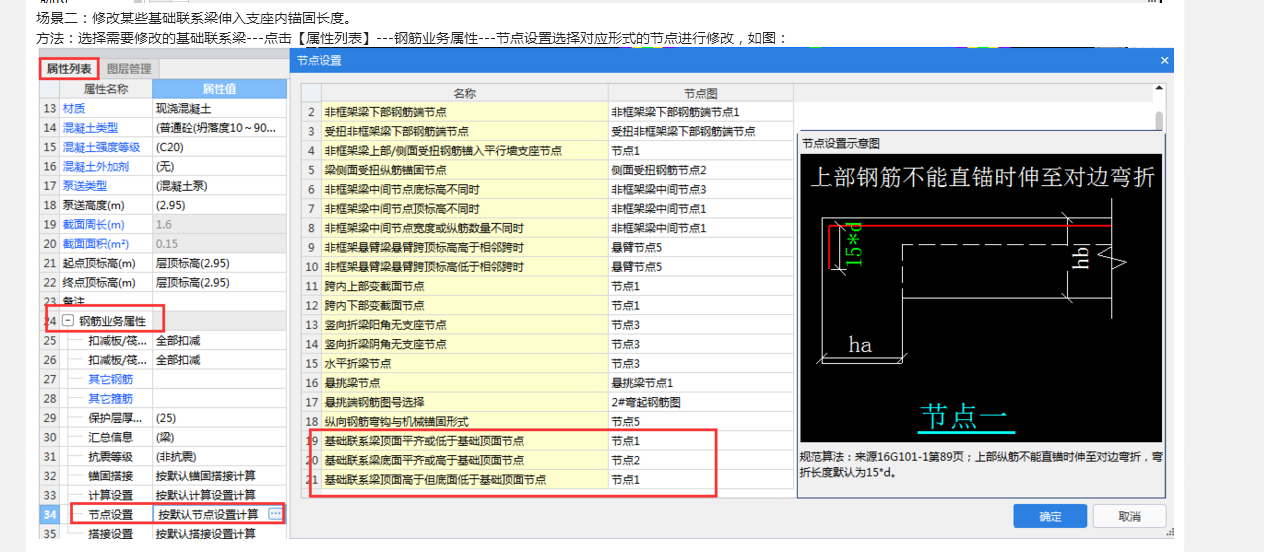Switch to the 属性列表 tab
Image resolution: width=1264 pixels, height=552 pixels.
[x=69, y=69]
